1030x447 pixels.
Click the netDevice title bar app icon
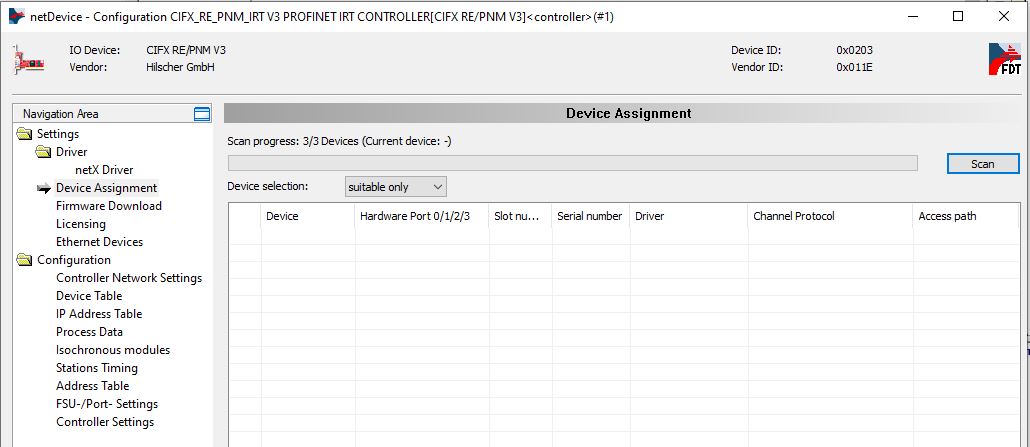pos(16,16)
